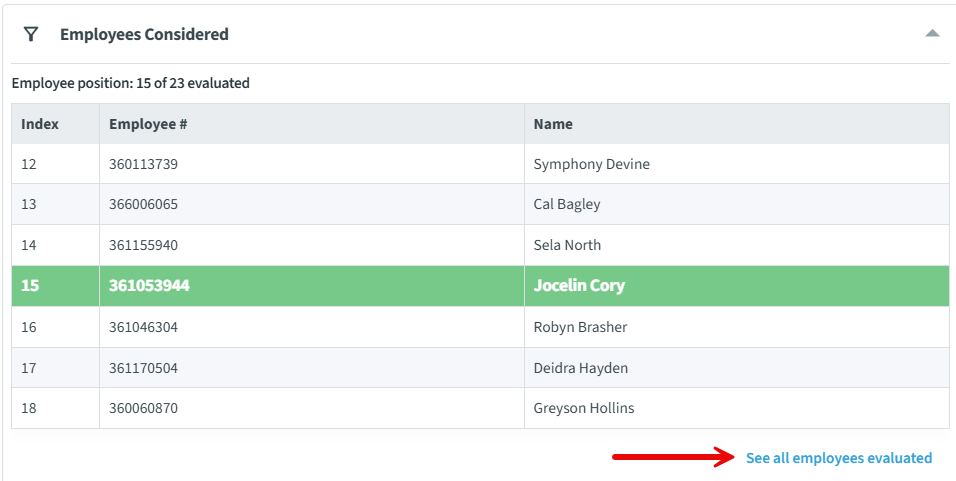The width and height of the screenshot is (956, 481).
Task: Select the Deidra Hayden row
Action: click(x=480, y=368)
